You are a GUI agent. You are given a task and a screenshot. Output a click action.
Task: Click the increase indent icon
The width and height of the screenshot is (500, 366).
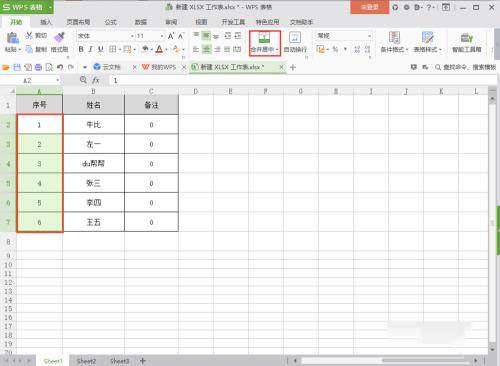(x=238, y=36)
